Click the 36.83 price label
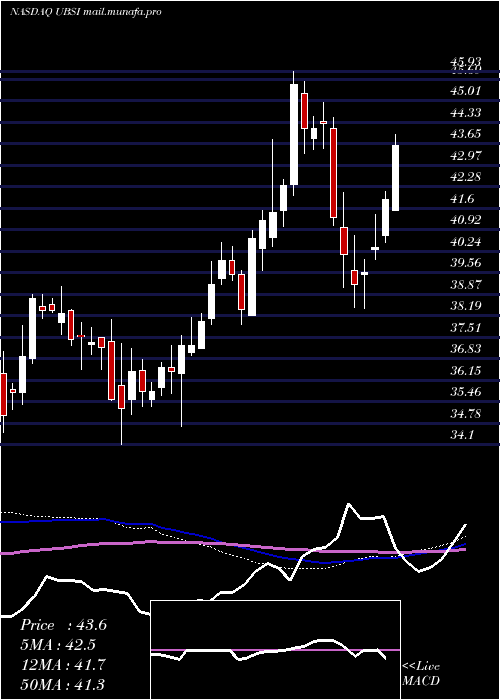Screen dimensions: 500x700 click(x=465, y=349)
